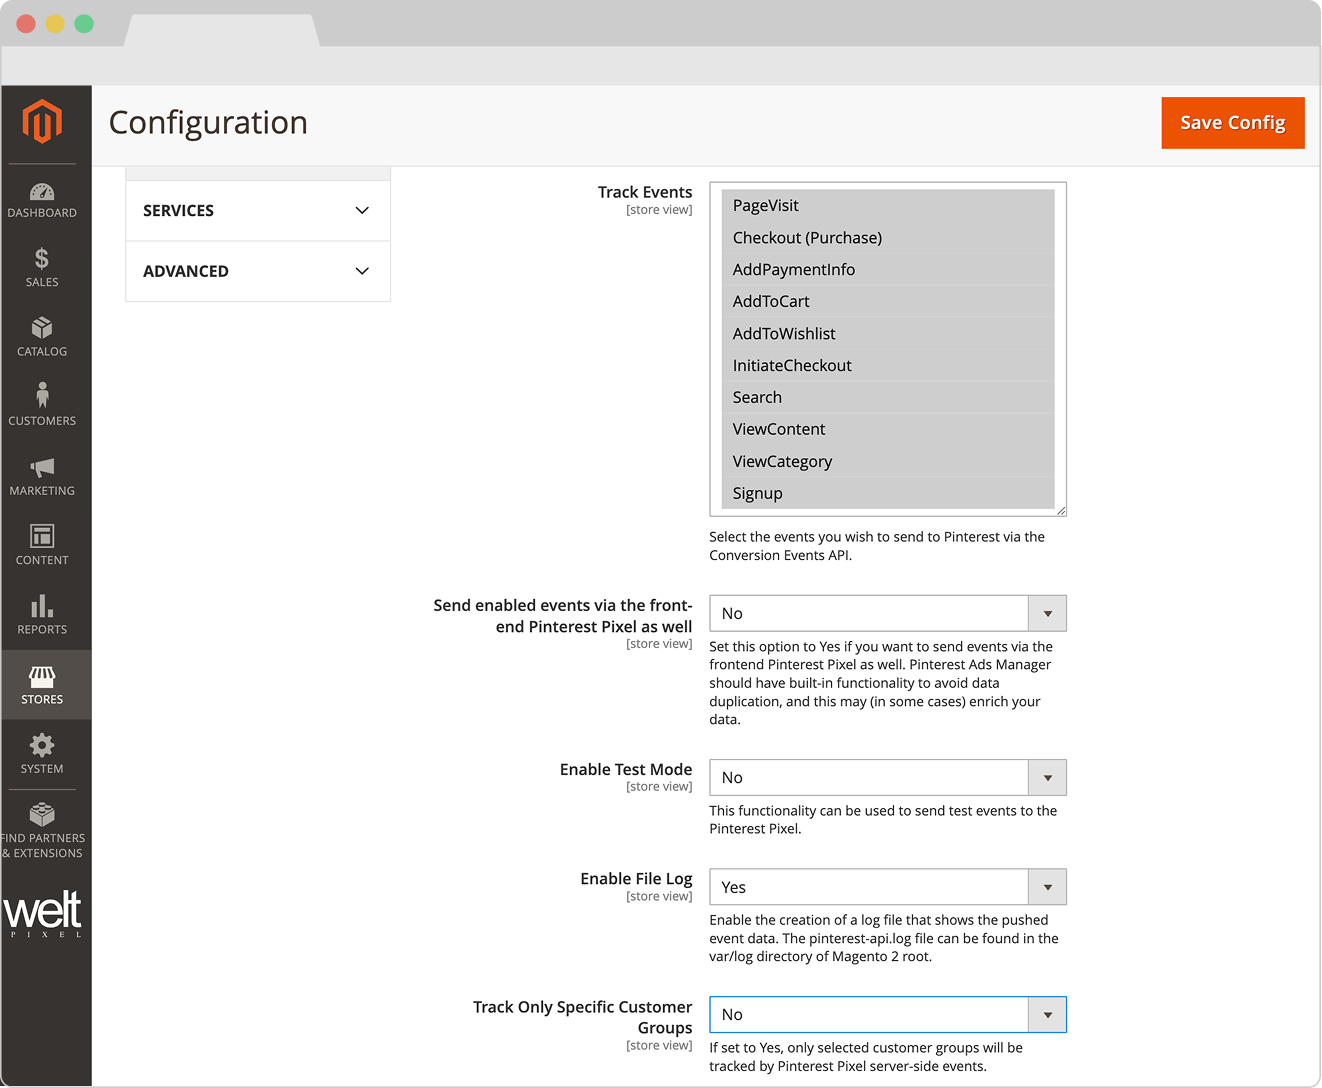Click the Magento logo icon
This screenshot has height=1088, width=1322.
click(x=42, y=122)
